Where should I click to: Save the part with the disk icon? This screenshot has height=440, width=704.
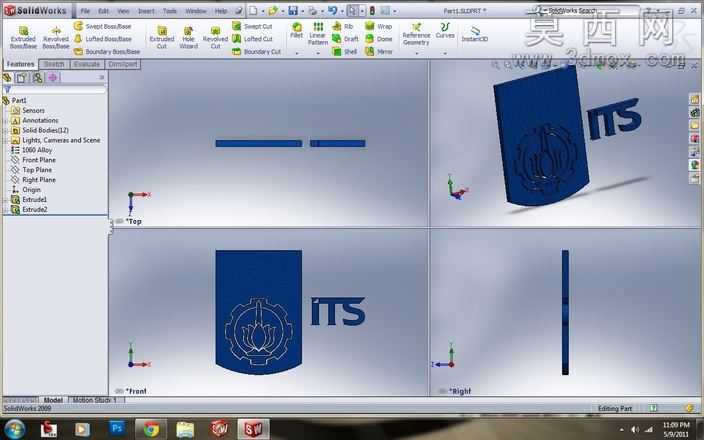pyautogui.click(x=293, y=10)
